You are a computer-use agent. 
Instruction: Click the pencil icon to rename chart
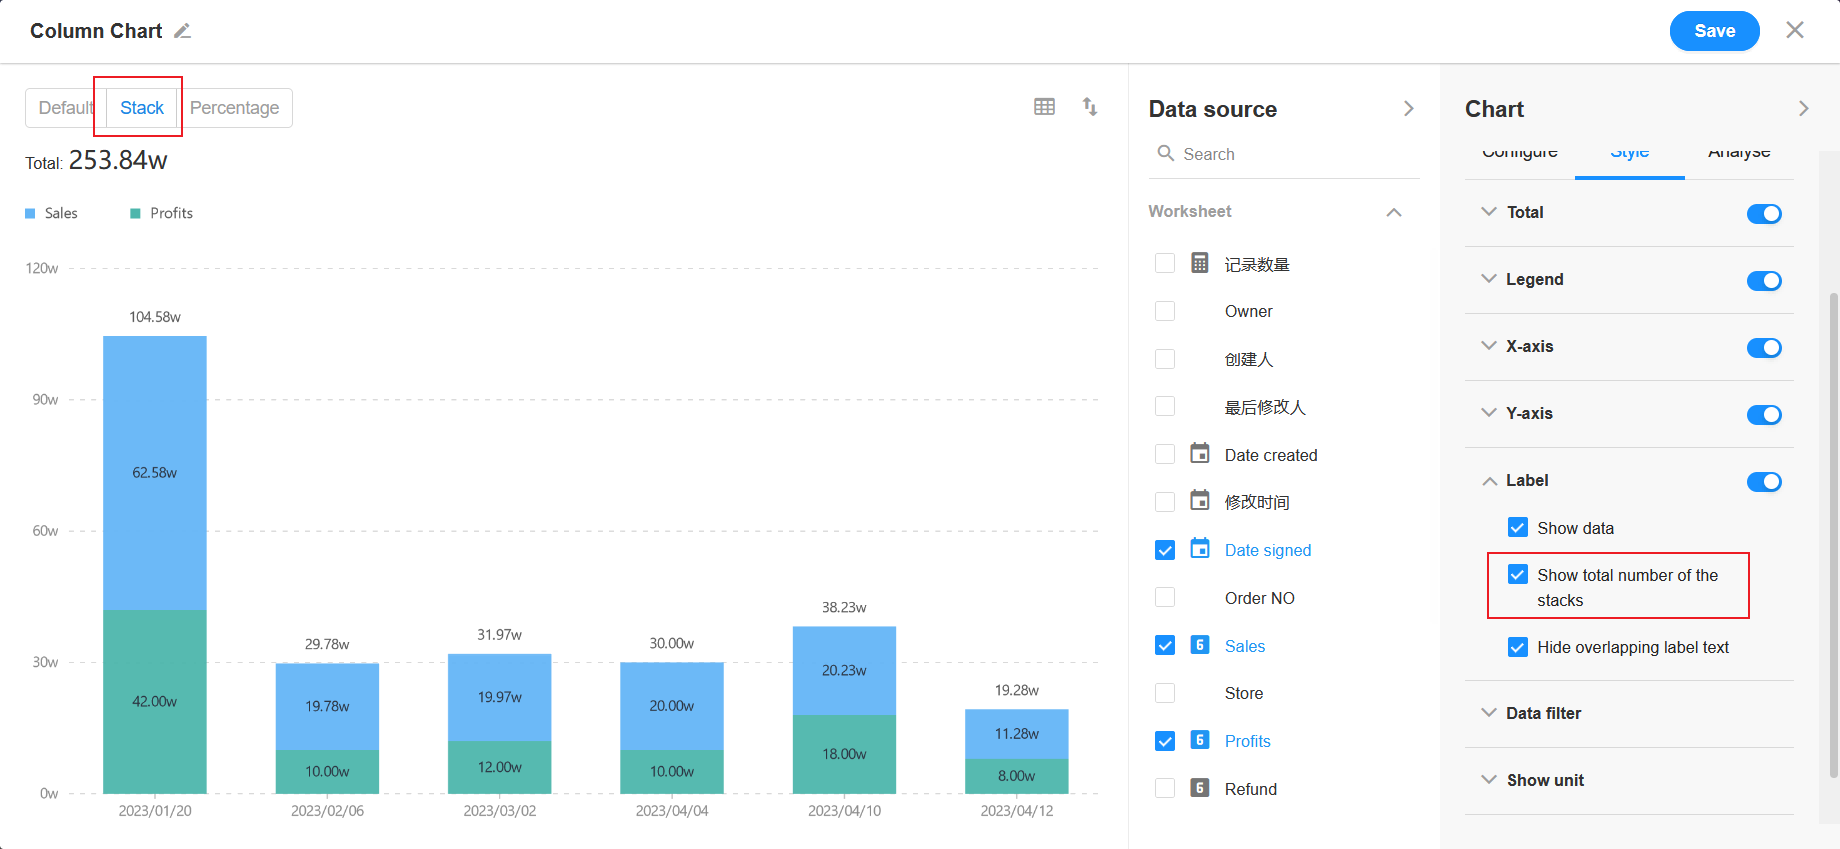[x=182, y=31]
